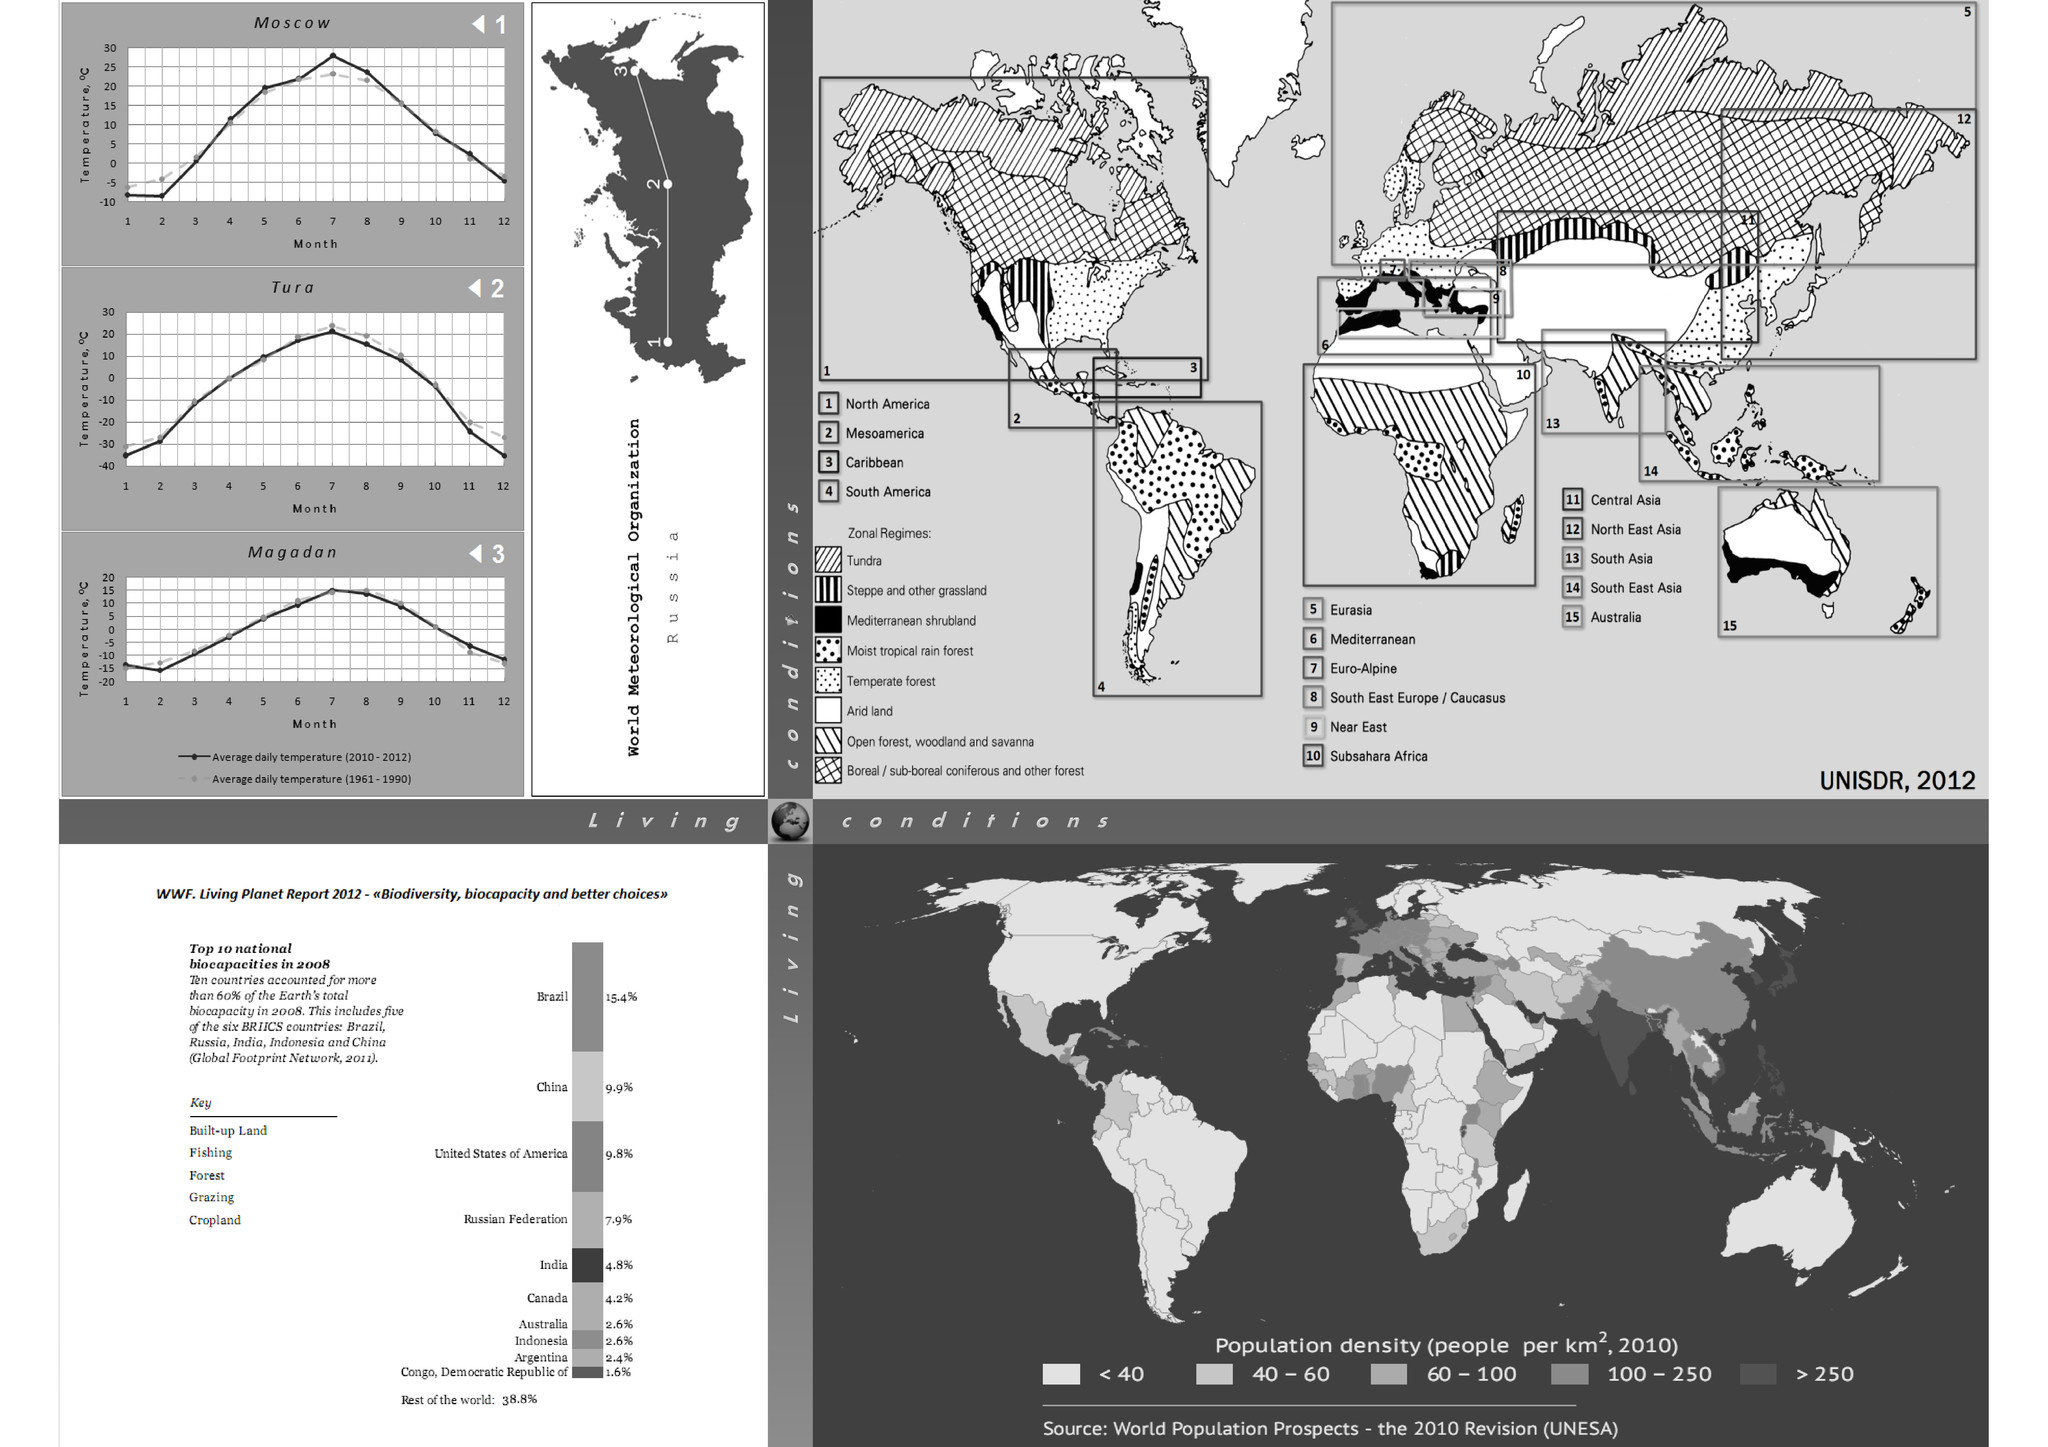Click the Boreal coniferous forest legend icon
Image resolution: width=2048 pixels, height=1447 pixels.
tap(828, 771)
